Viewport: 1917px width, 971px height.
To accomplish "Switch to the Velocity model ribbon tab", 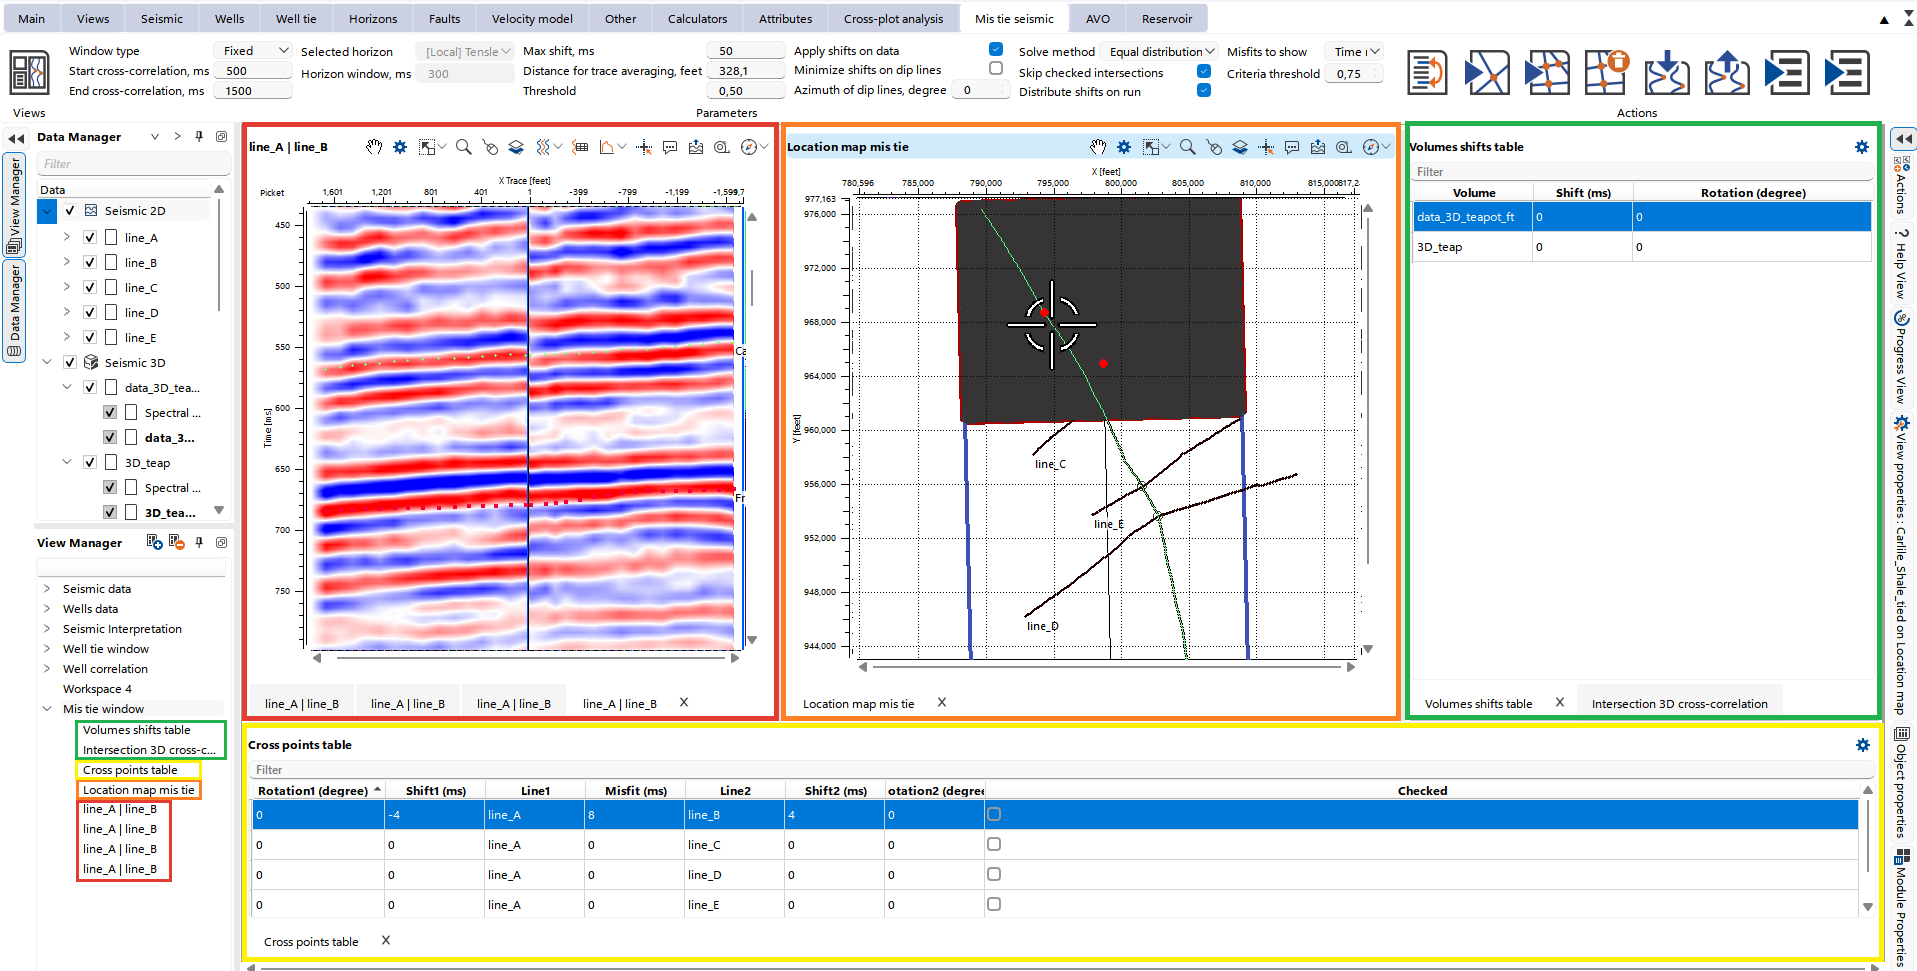I will (x=532, y=19).
